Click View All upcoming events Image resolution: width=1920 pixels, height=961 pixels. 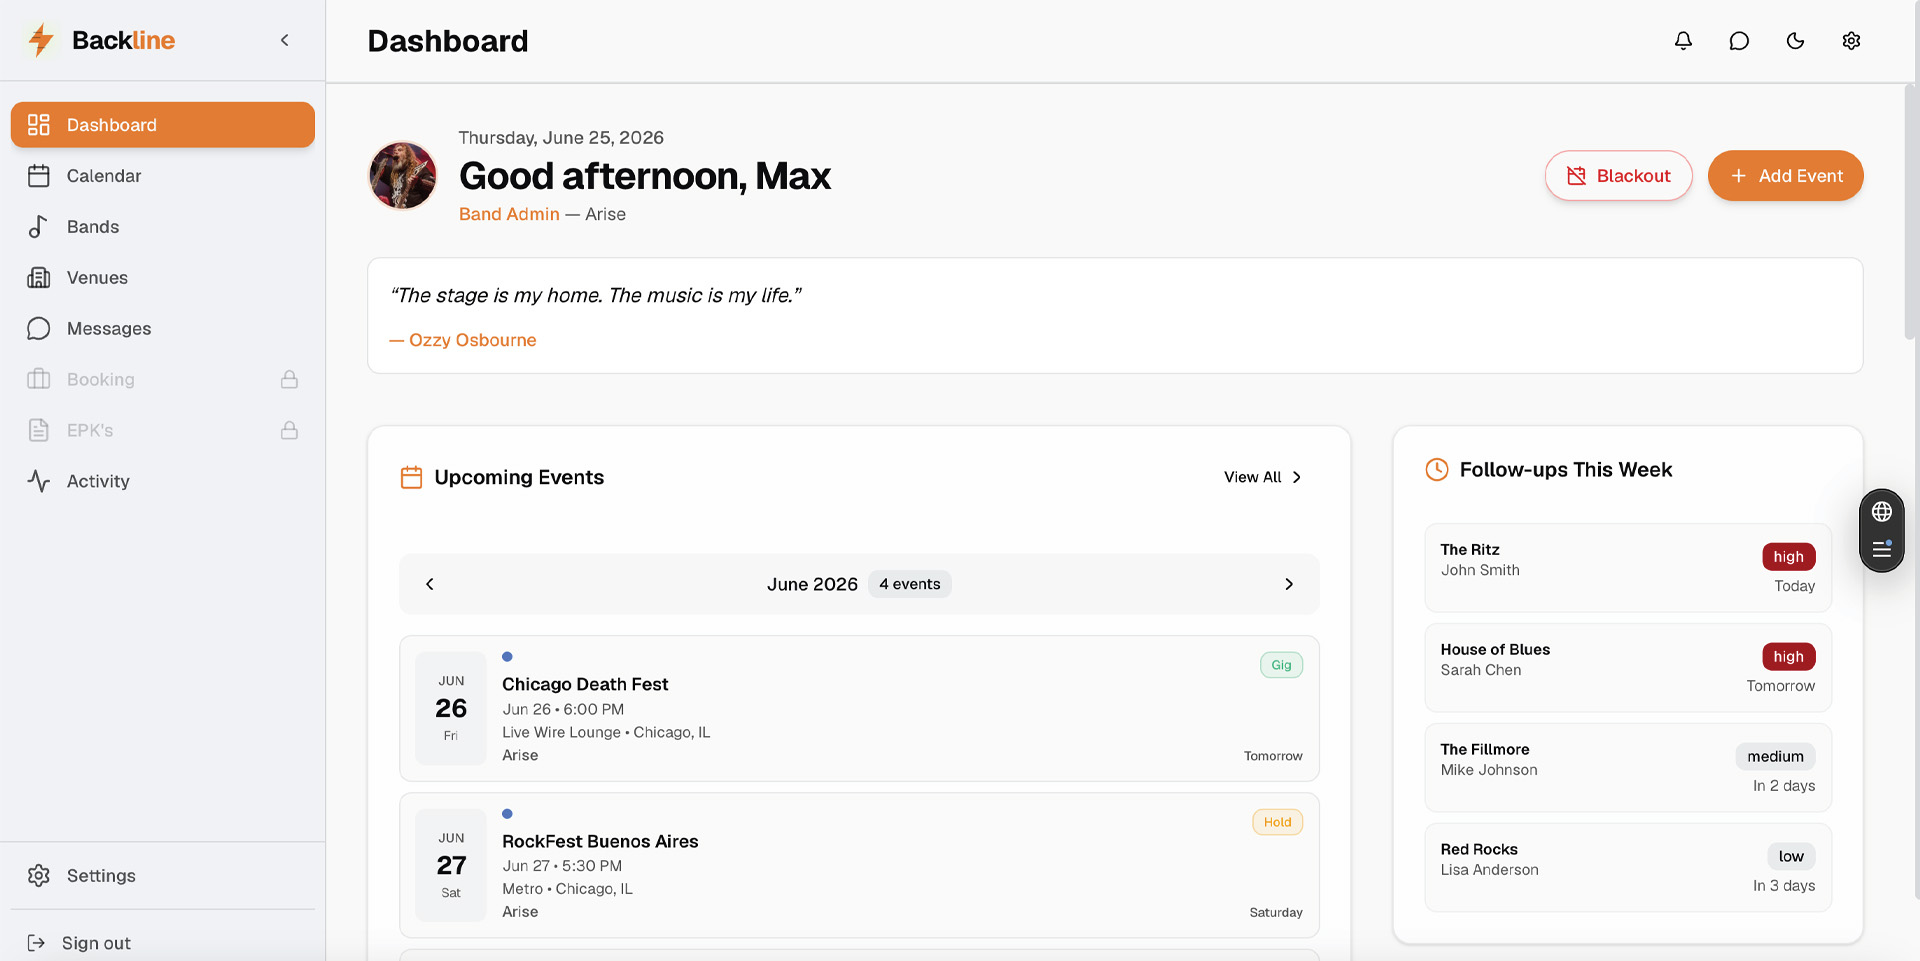tap(1262, 477)
